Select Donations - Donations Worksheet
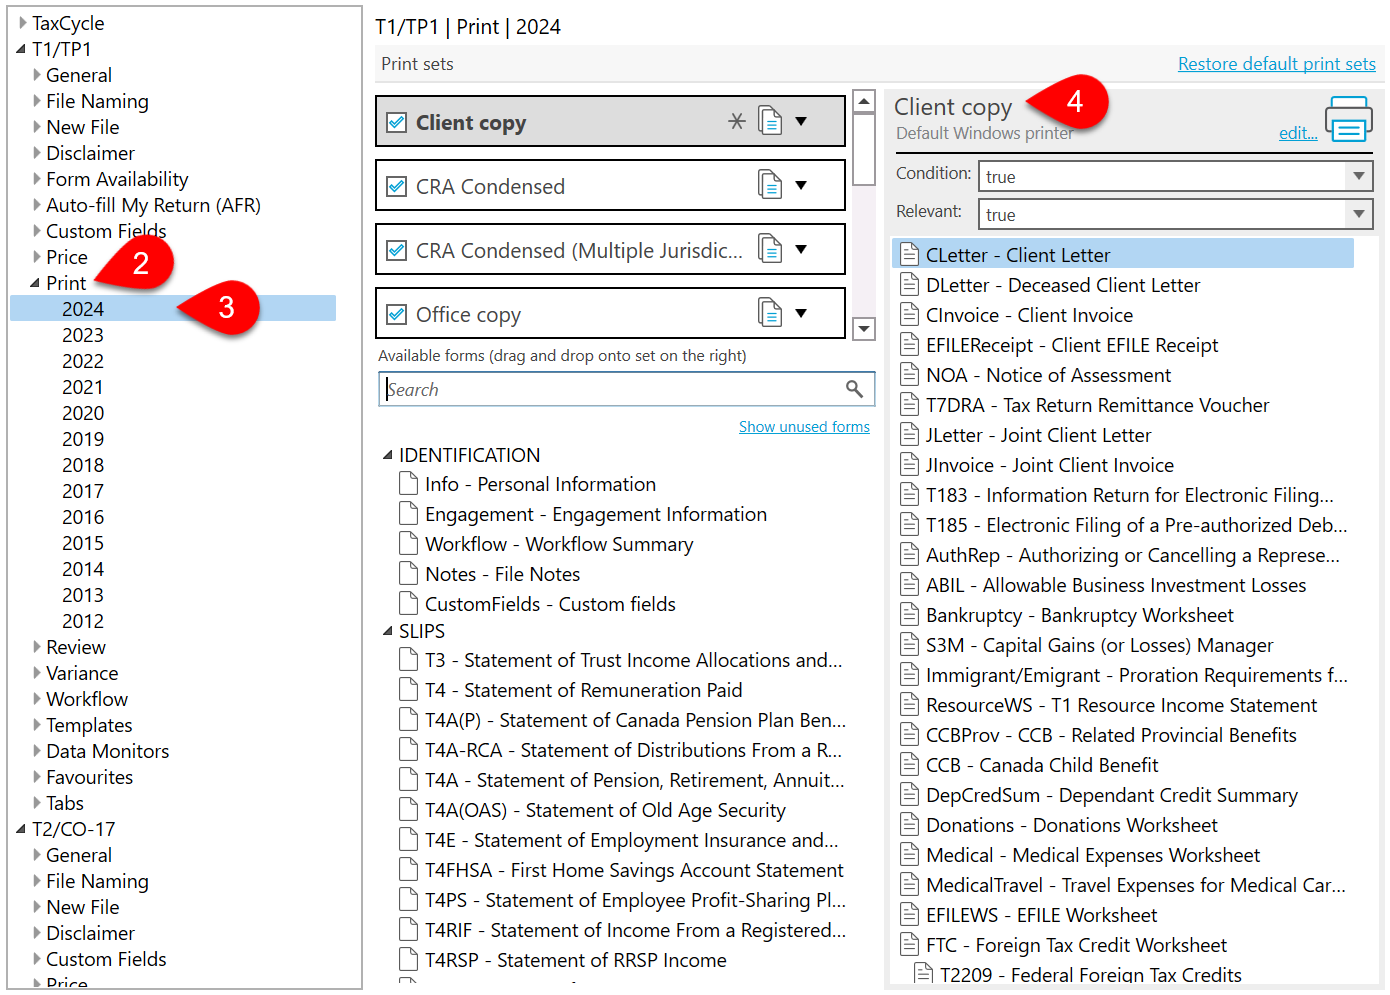Viewport: 1390px width, 995px height. [1072, 825]
